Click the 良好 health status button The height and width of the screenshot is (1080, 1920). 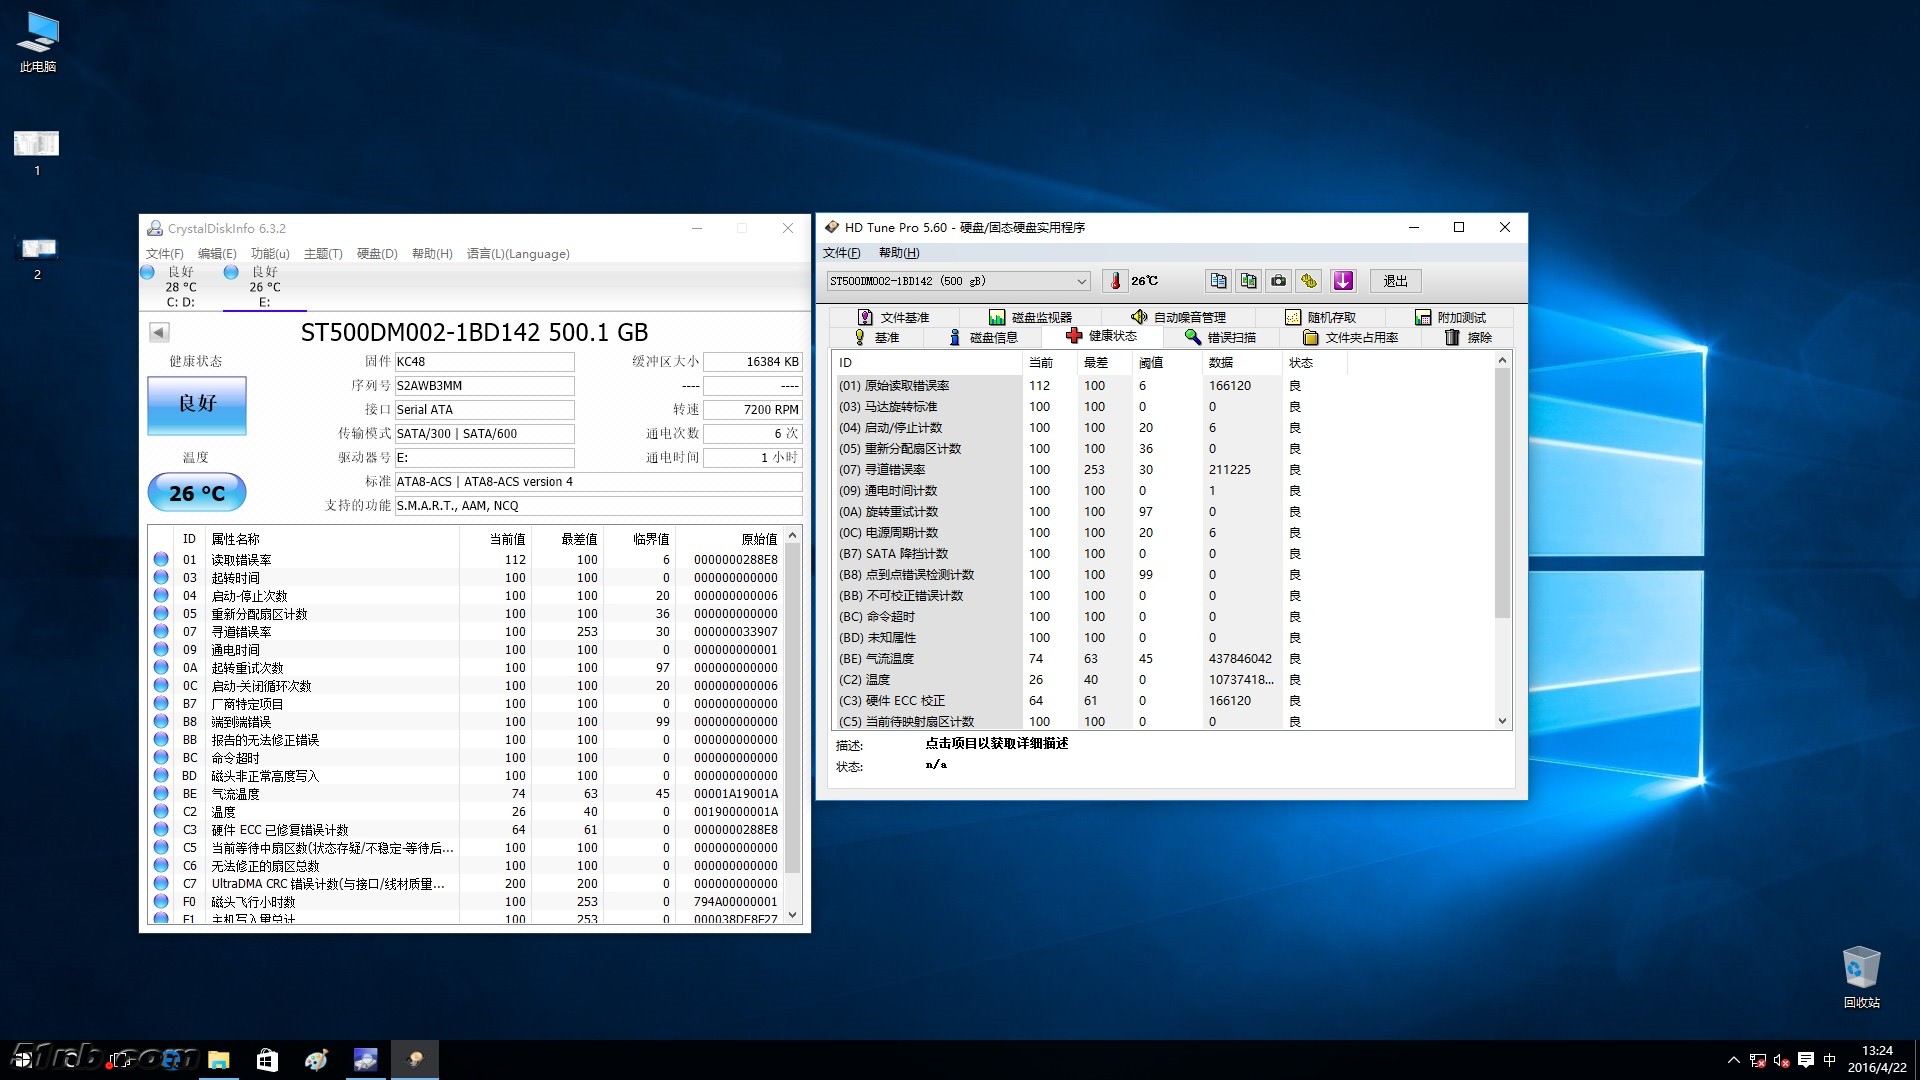coord(197,404)
